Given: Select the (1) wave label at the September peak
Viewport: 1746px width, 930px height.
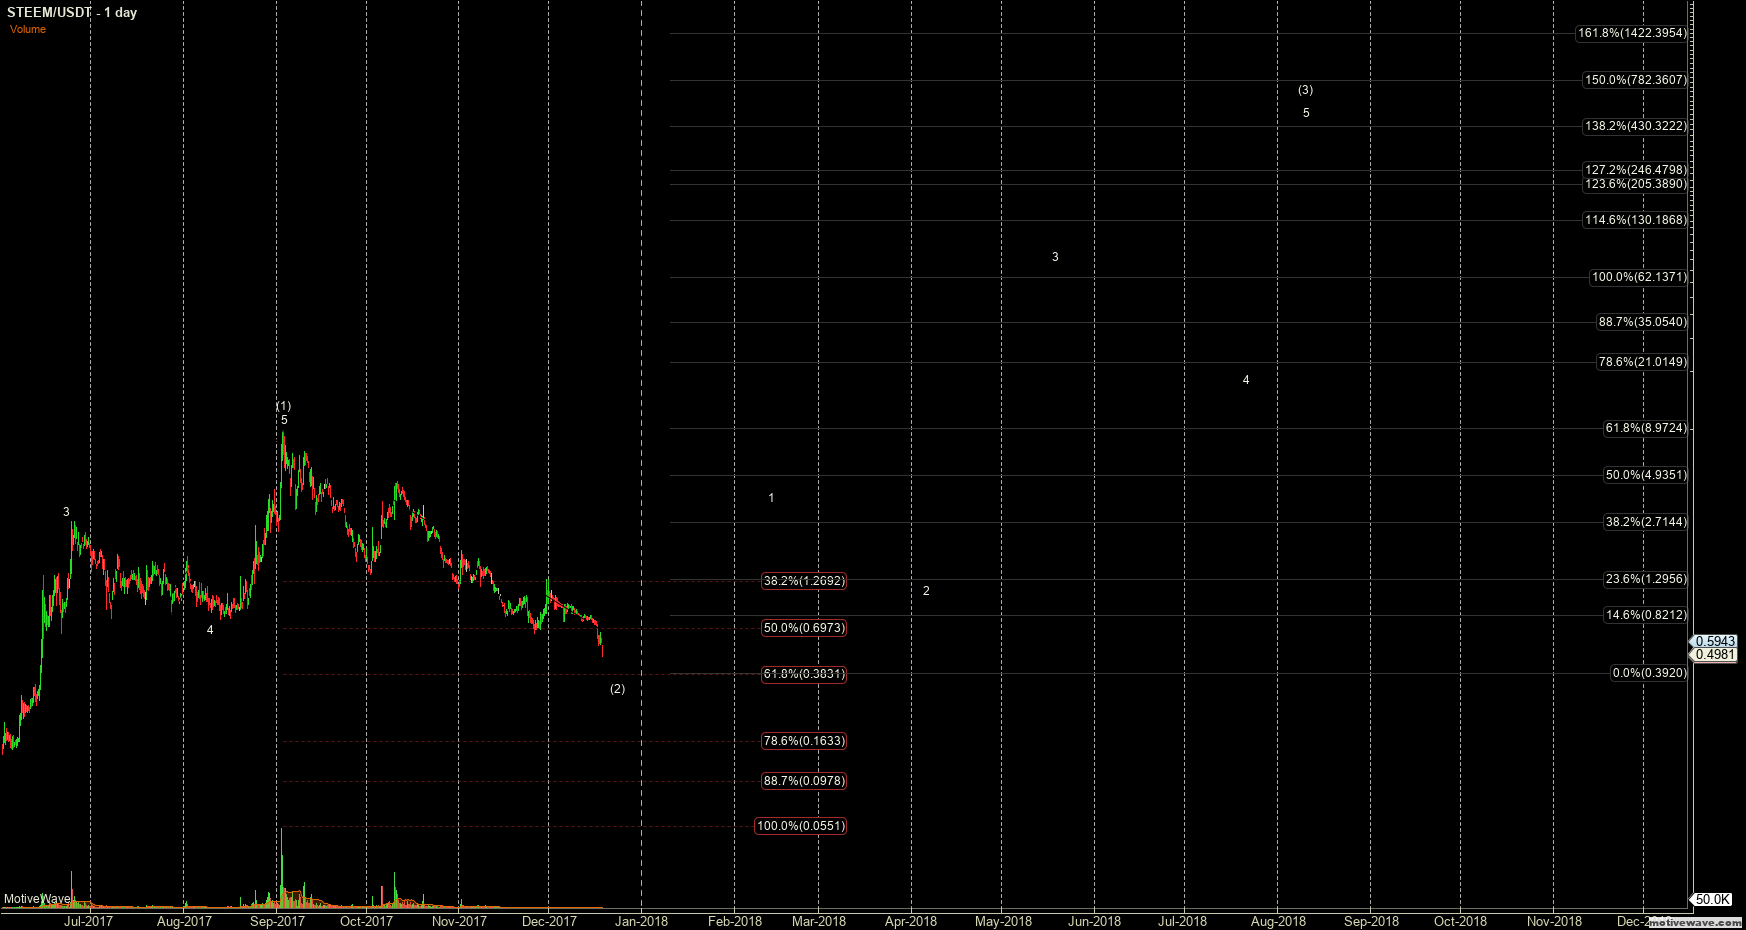Looking at the screenshot, I should (x=284, y=406).
